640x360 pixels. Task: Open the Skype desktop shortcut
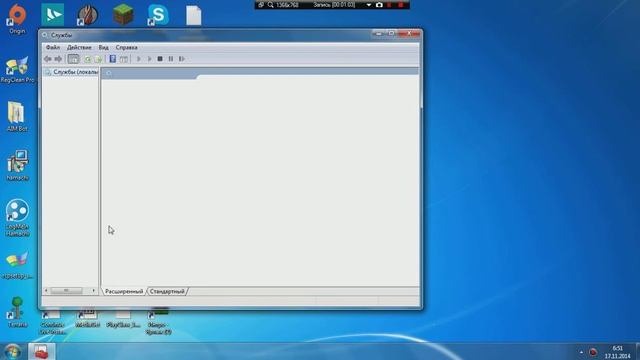158,15
